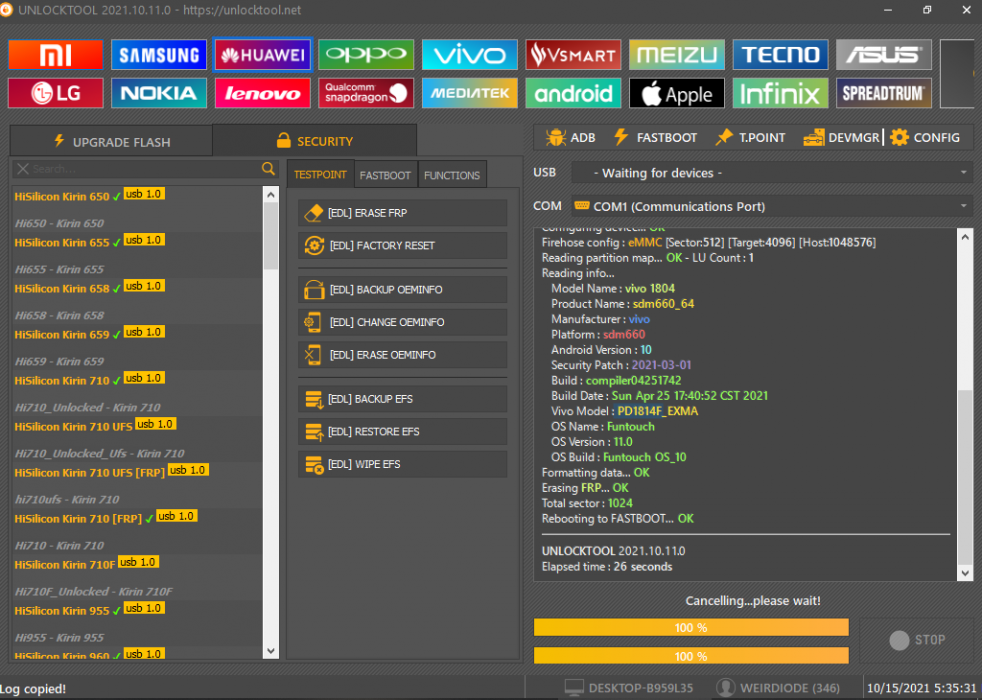Launch DEVMGR device manager
The image size is (982, 700).
click(841, 138)
